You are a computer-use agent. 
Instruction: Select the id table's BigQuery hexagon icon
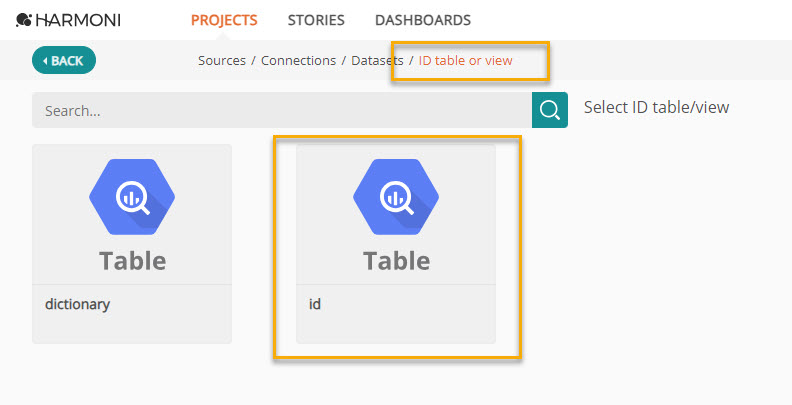click(396, 197)
